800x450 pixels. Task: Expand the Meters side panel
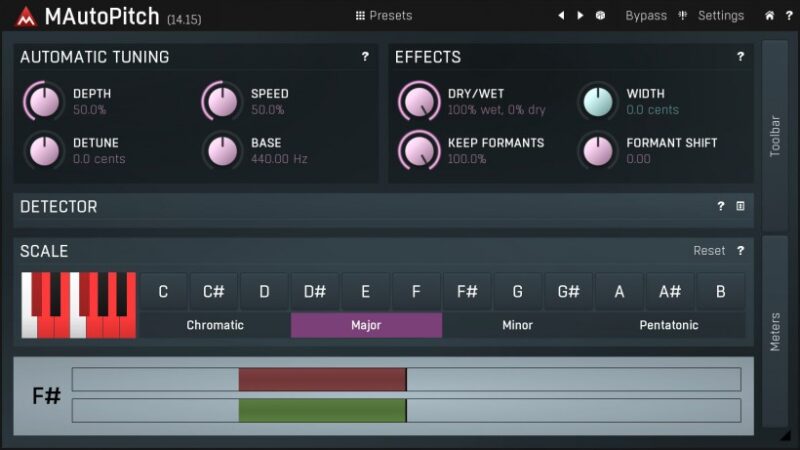[775, 330]
